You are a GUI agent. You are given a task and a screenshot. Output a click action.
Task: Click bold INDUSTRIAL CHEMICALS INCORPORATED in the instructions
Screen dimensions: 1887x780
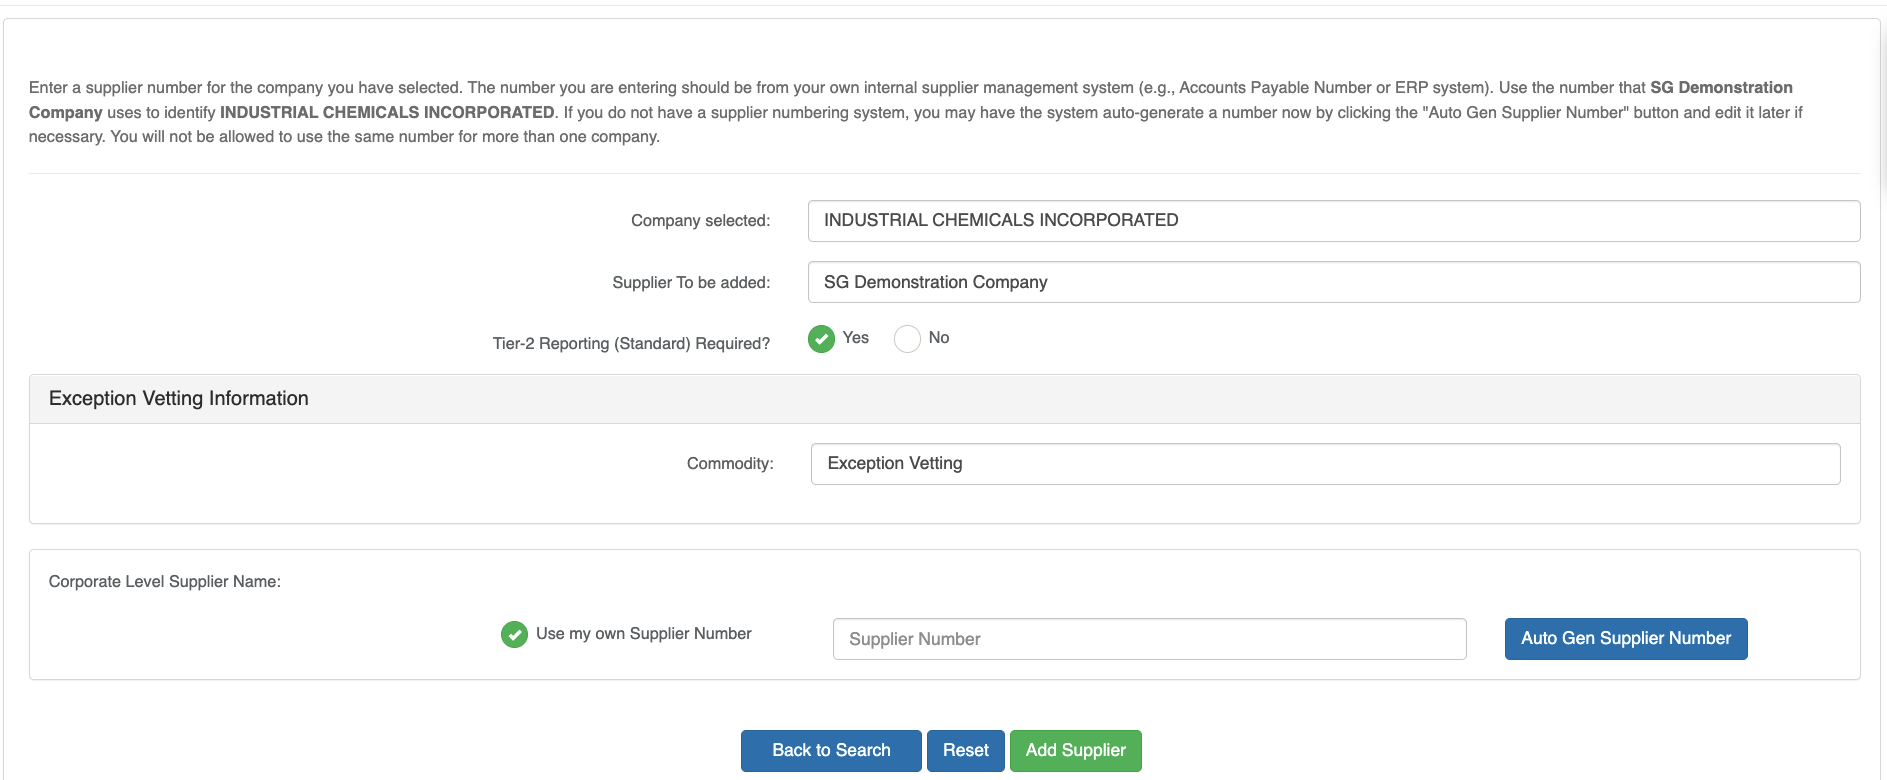click(x=387, y=113)
